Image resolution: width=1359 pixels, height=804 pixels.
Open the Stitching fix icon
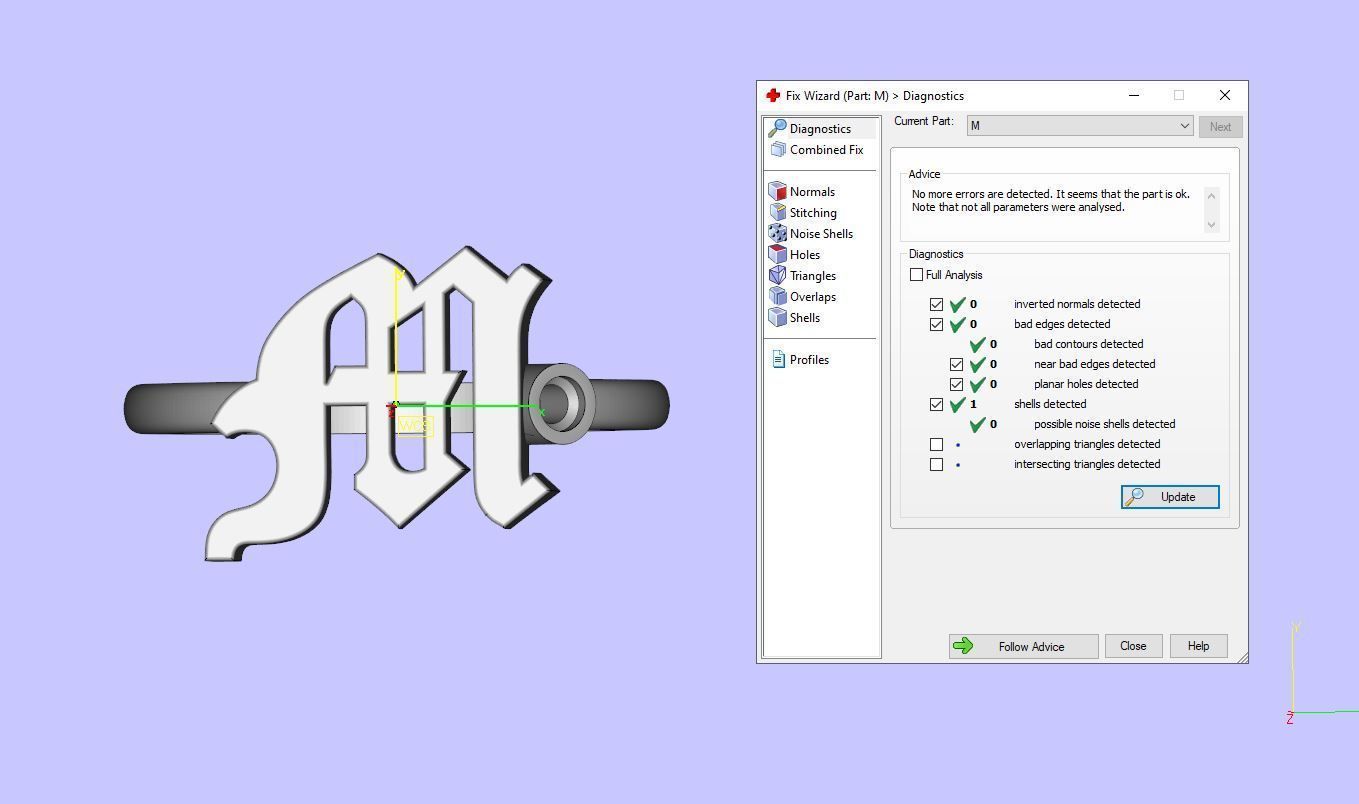click(x=778, y=212)
